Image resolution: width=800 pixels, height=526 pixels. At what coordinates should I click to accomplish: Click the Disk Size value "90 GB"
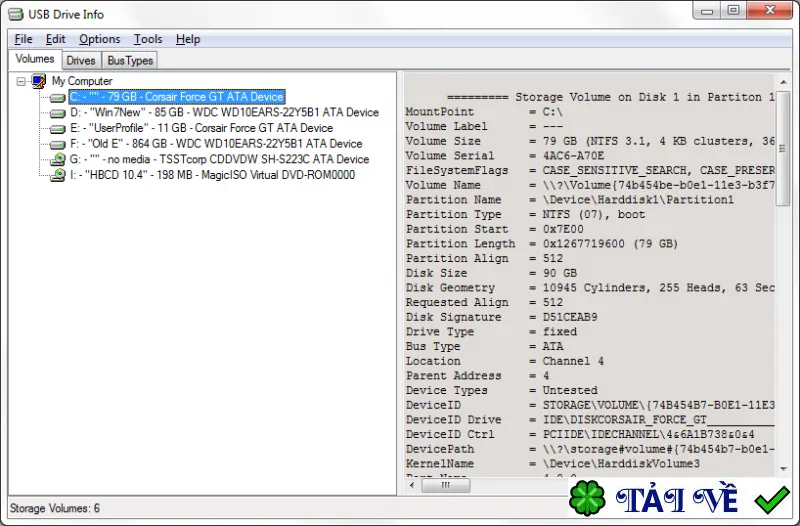560,273
